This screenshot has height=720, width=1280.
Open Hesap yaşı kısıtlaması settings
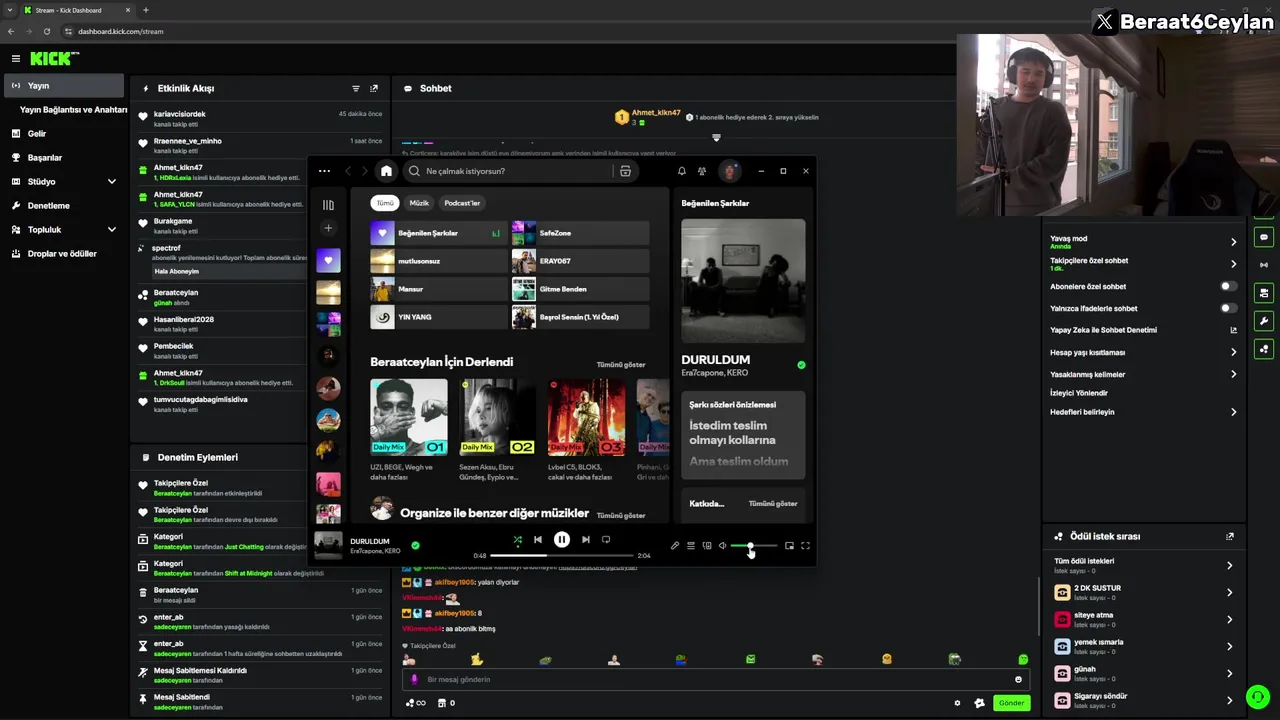pos(1143,352)
